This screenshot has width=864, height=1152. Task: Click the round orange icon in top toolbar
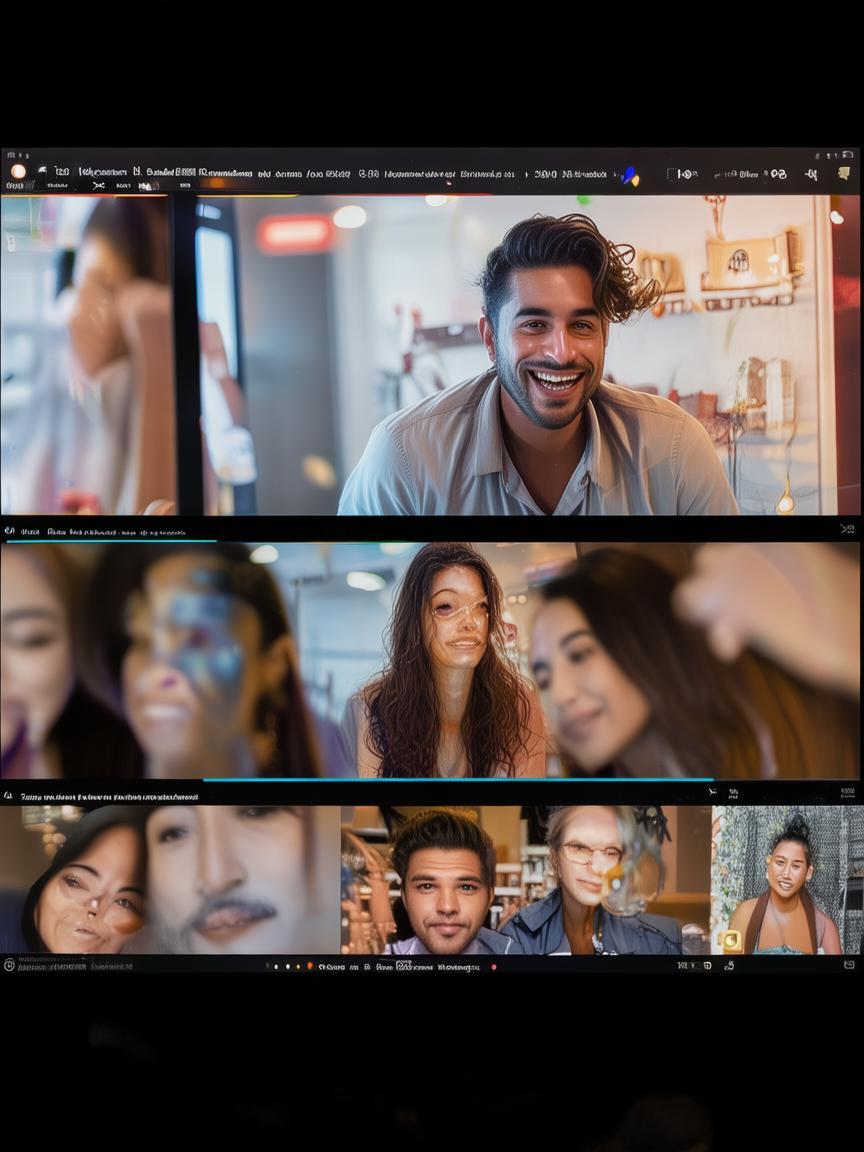(17, 171)
